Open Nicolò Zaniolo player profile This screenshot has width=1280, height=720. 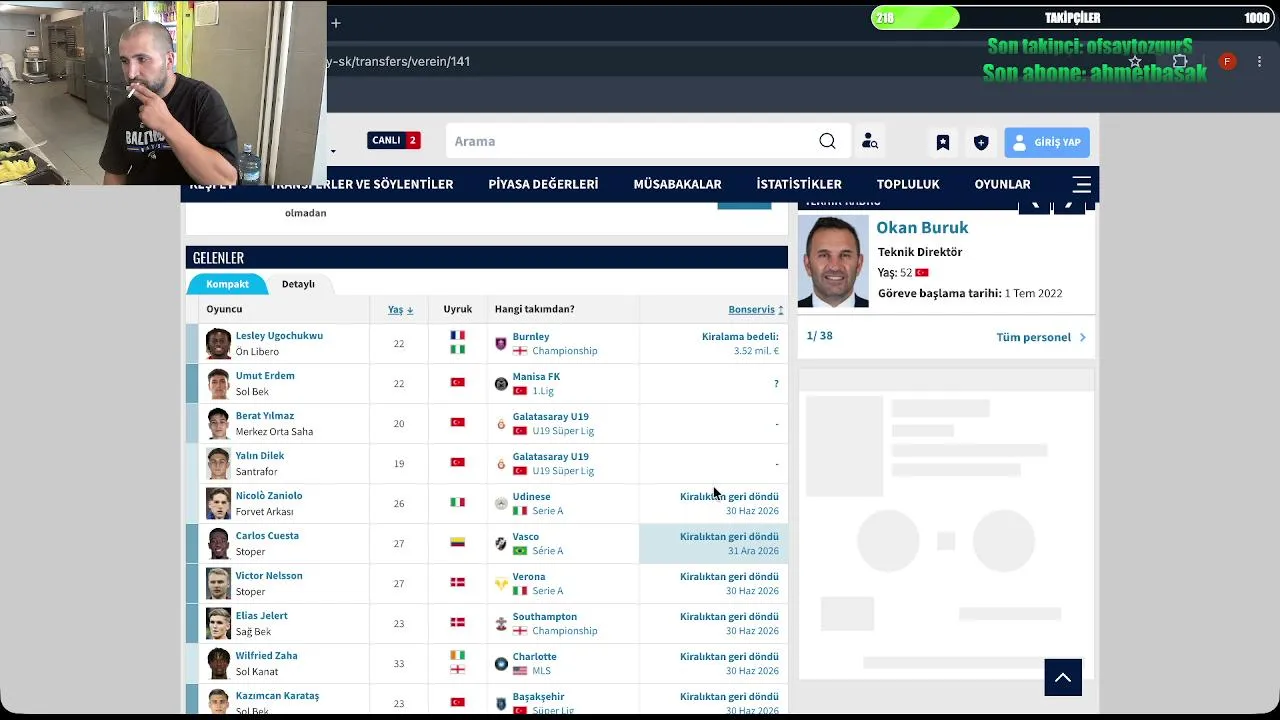[x=269, y=496]
